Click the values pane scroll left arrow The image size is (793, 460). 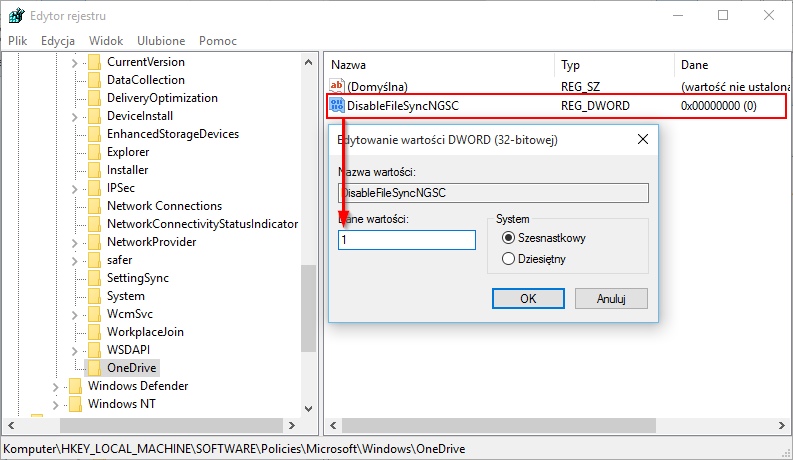click(333, 425)
